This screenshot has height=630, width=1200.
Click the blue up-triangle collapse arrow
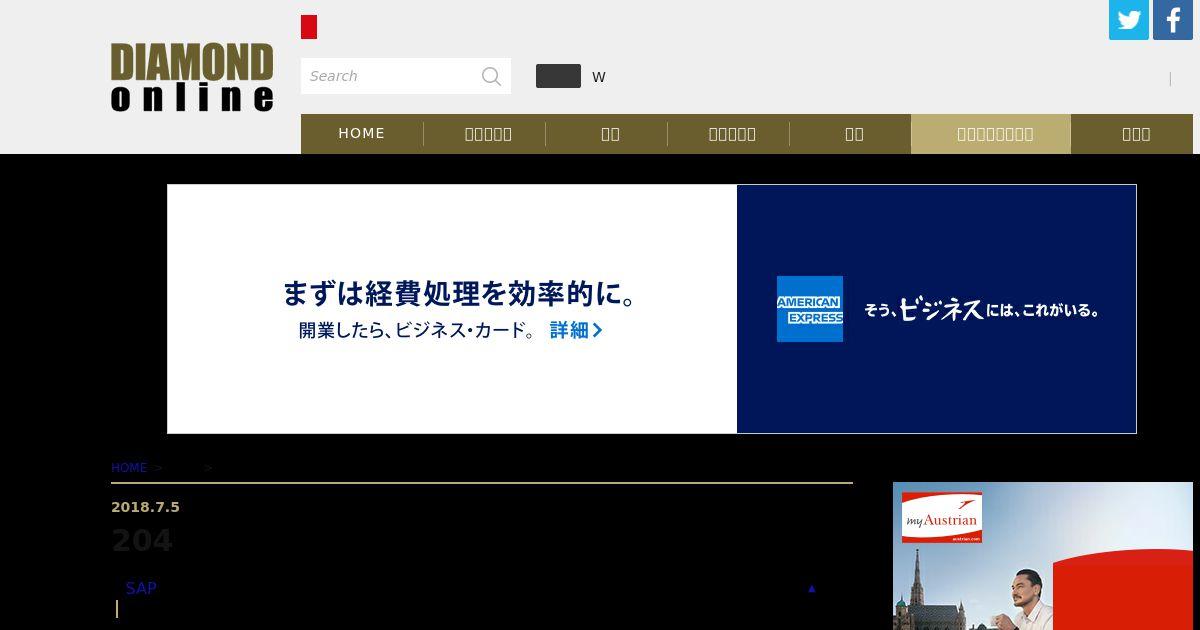point(812,588)
